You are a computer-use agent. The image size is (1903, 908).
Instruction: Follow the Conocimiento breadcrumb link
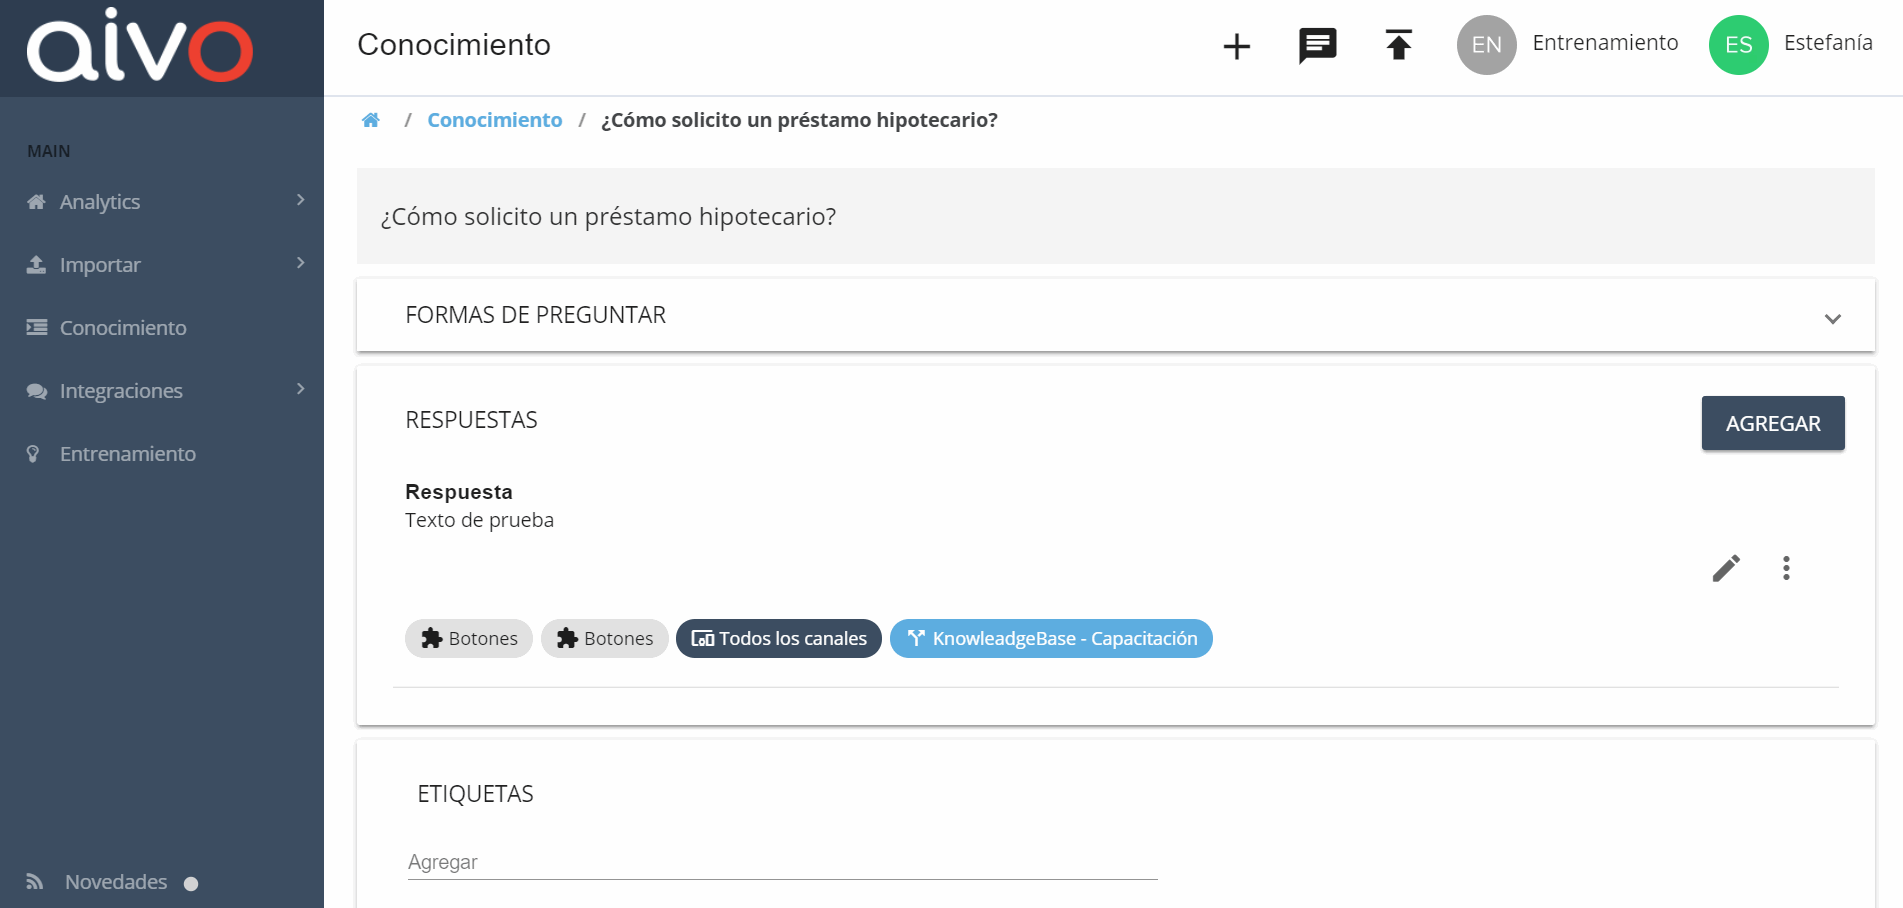click(495, 120)
